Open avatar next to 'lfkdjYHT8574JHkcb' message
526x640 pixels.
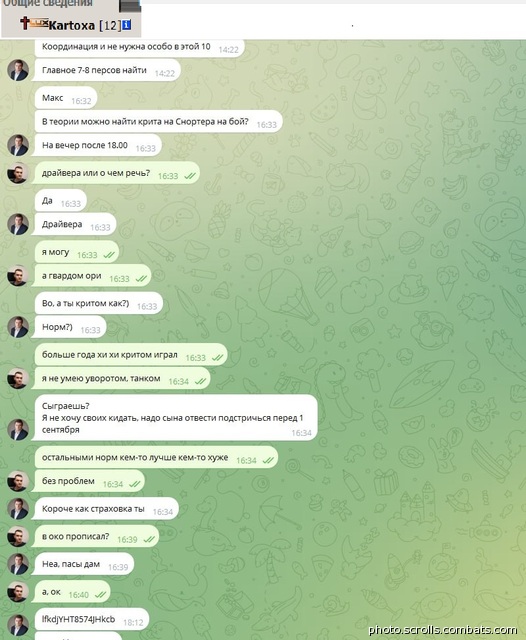[x=18, y=624]
